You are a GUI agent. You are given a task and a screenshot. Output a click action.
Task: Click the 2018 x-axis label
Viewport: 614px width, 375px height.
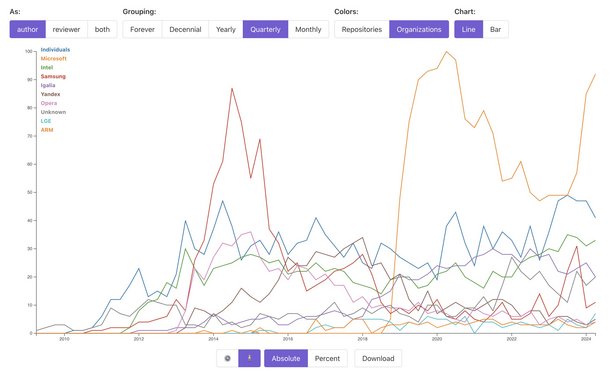click(362, 339)
